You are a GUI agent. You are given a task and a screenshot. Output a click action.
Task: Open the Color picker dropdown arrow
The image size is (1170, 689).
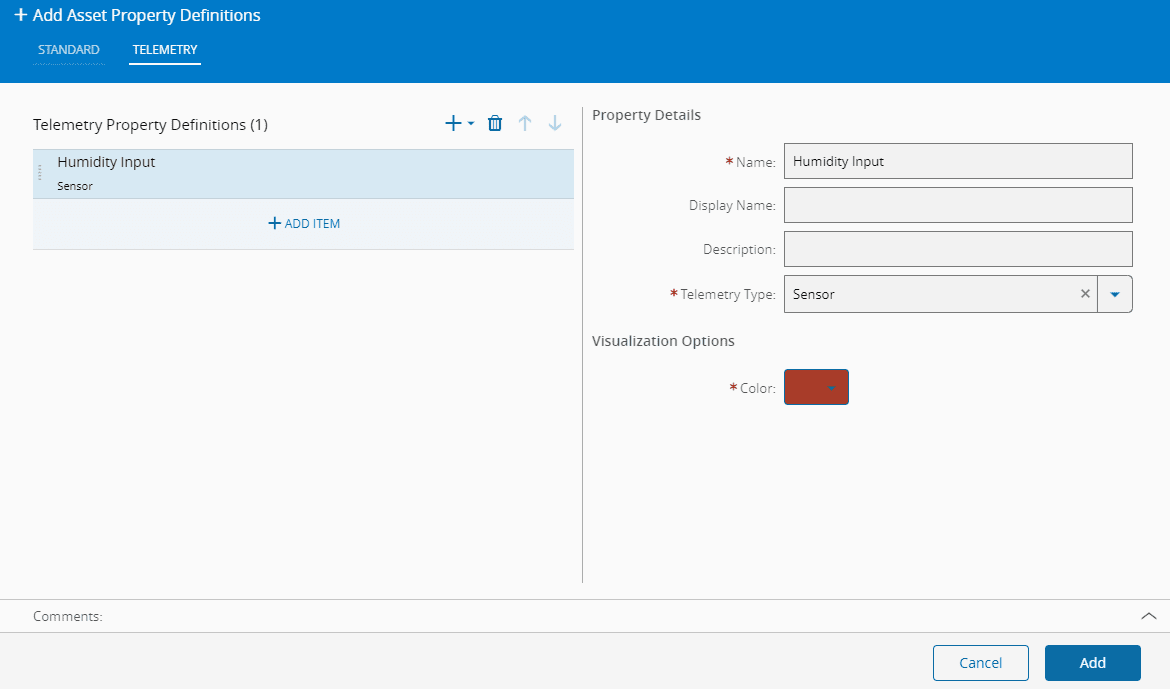coord(832,388)
